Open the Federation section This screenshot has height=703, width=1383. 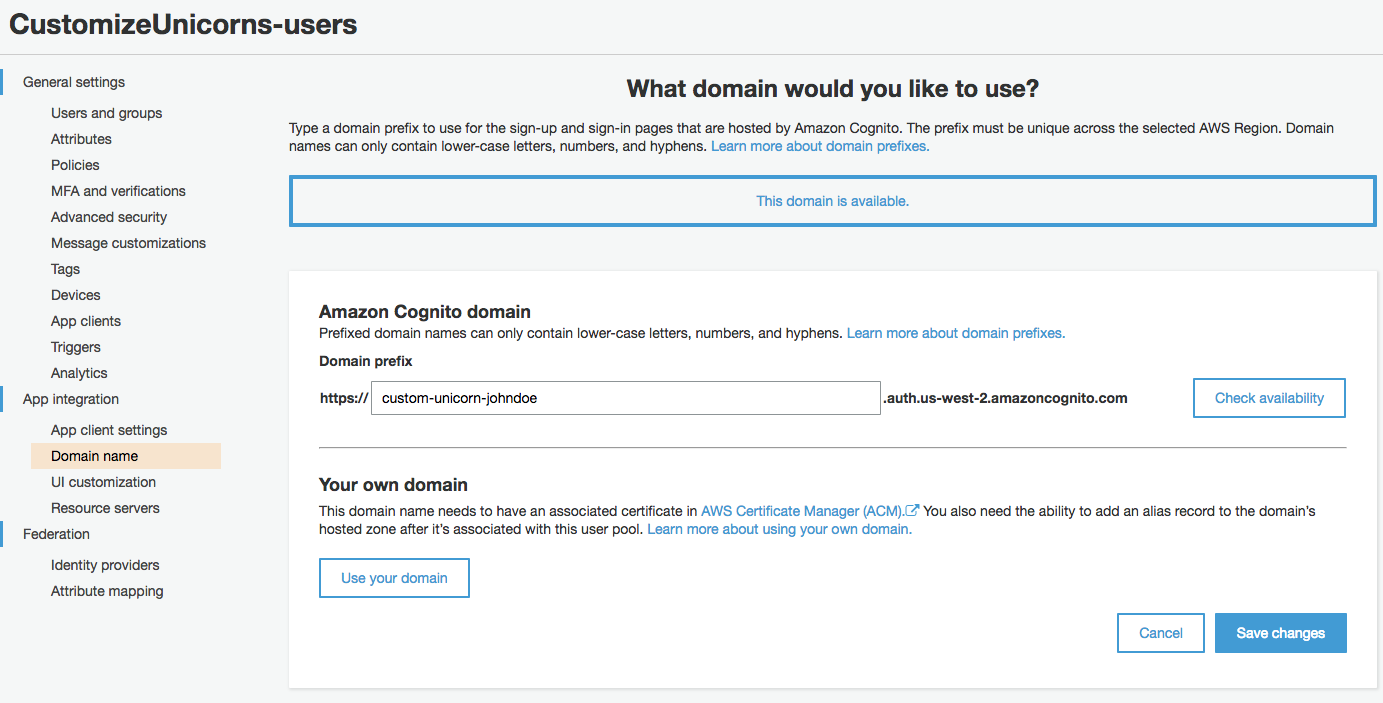56,534
